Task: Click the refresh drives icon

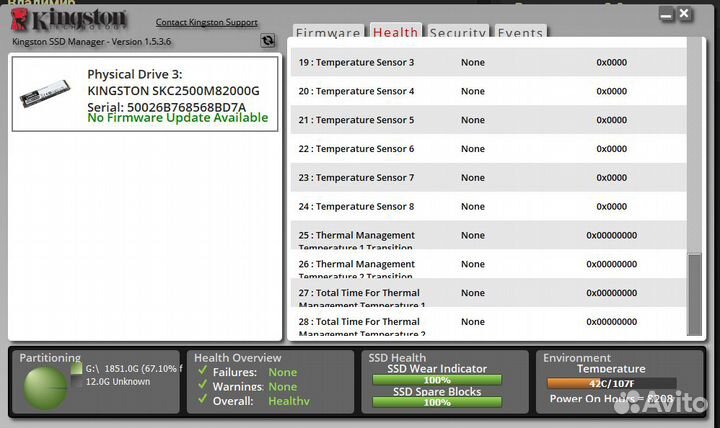Action: 268,41
